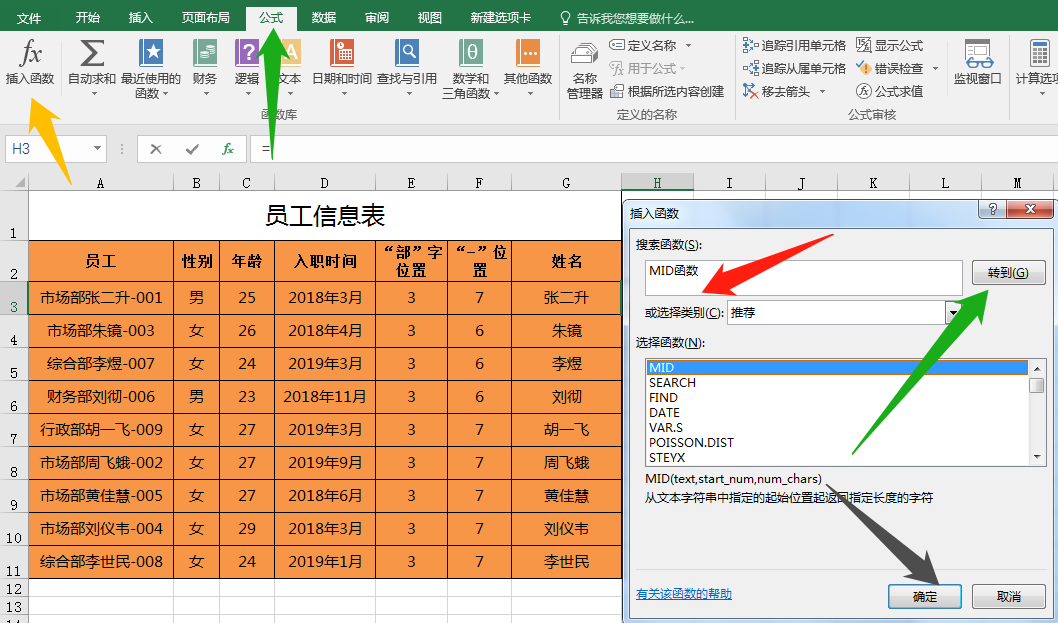Screen dimensions: 1058x623
Task: Expand the Name Box dropdown arrow
Action: click(x=97, y=148)
